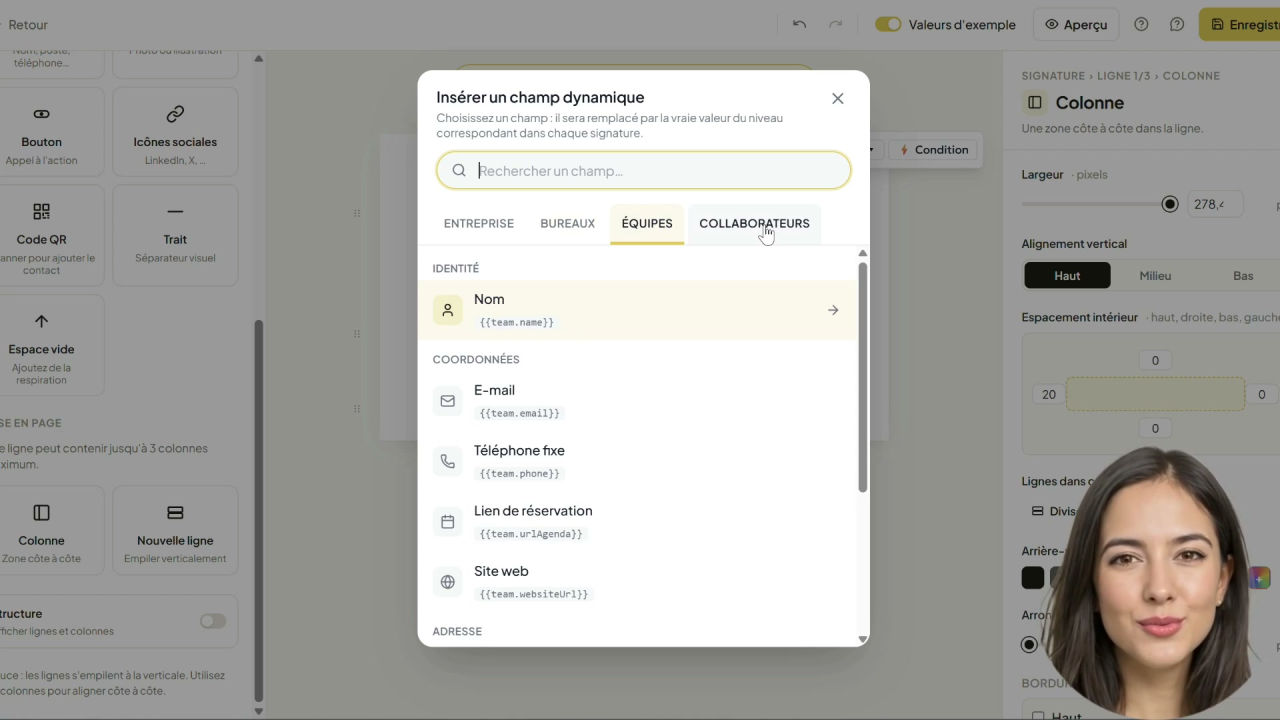
Task: Insert the Icônes sociales block
Action: point(175,131)
